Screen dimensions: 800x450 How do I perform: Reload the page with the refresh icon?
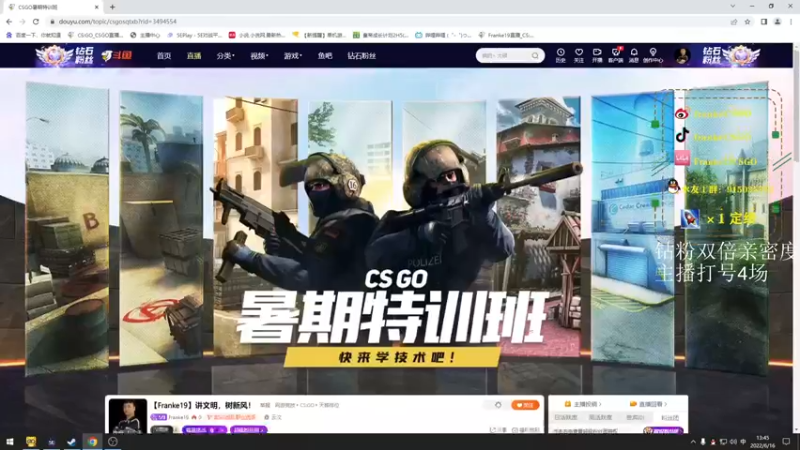[x=36, y=21]
